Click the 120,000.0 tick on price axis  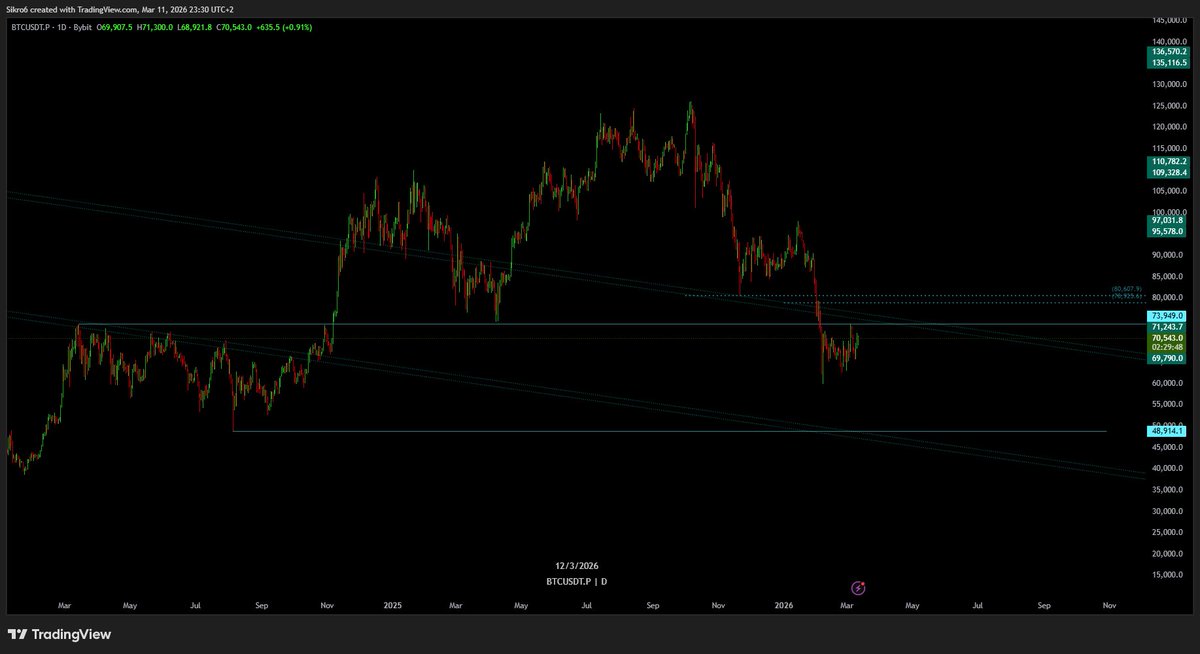1168,127
